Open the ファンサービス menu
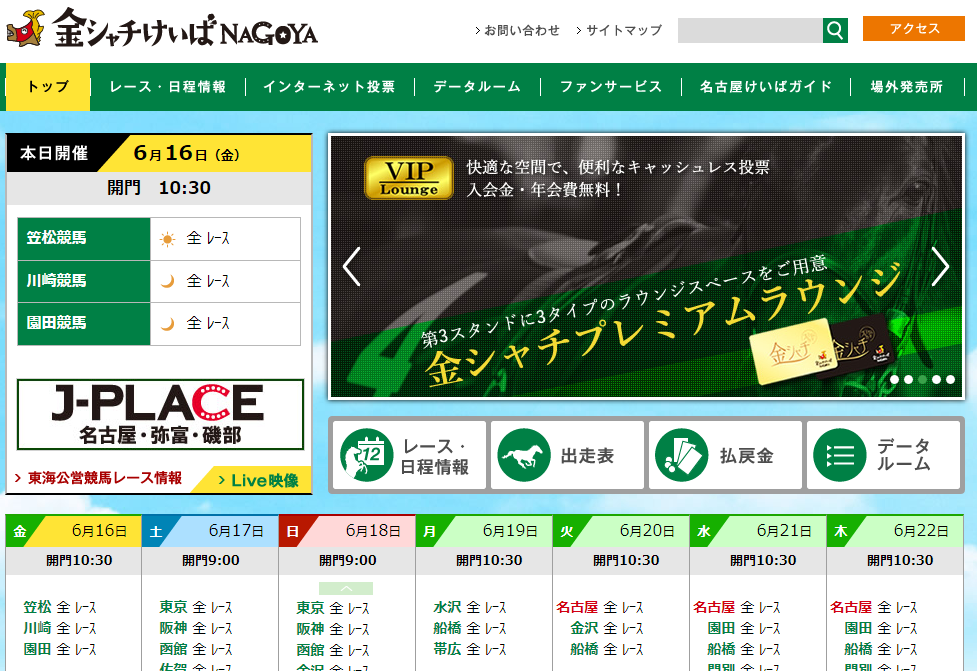977x671 pixels. click(x=611, y=87)
